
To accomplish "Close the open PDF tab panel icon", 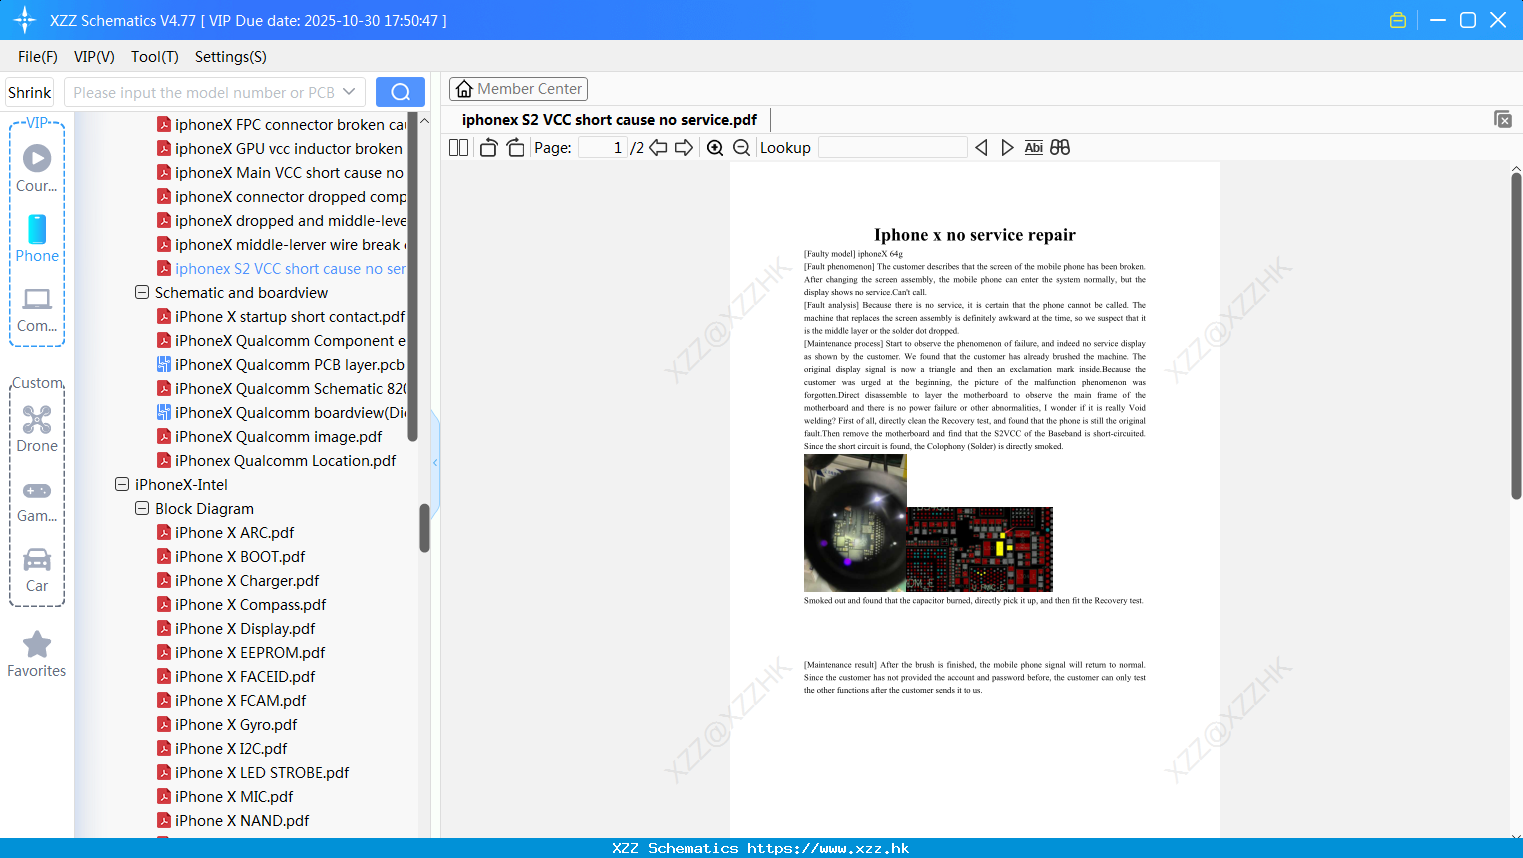I will (1502, 119).
